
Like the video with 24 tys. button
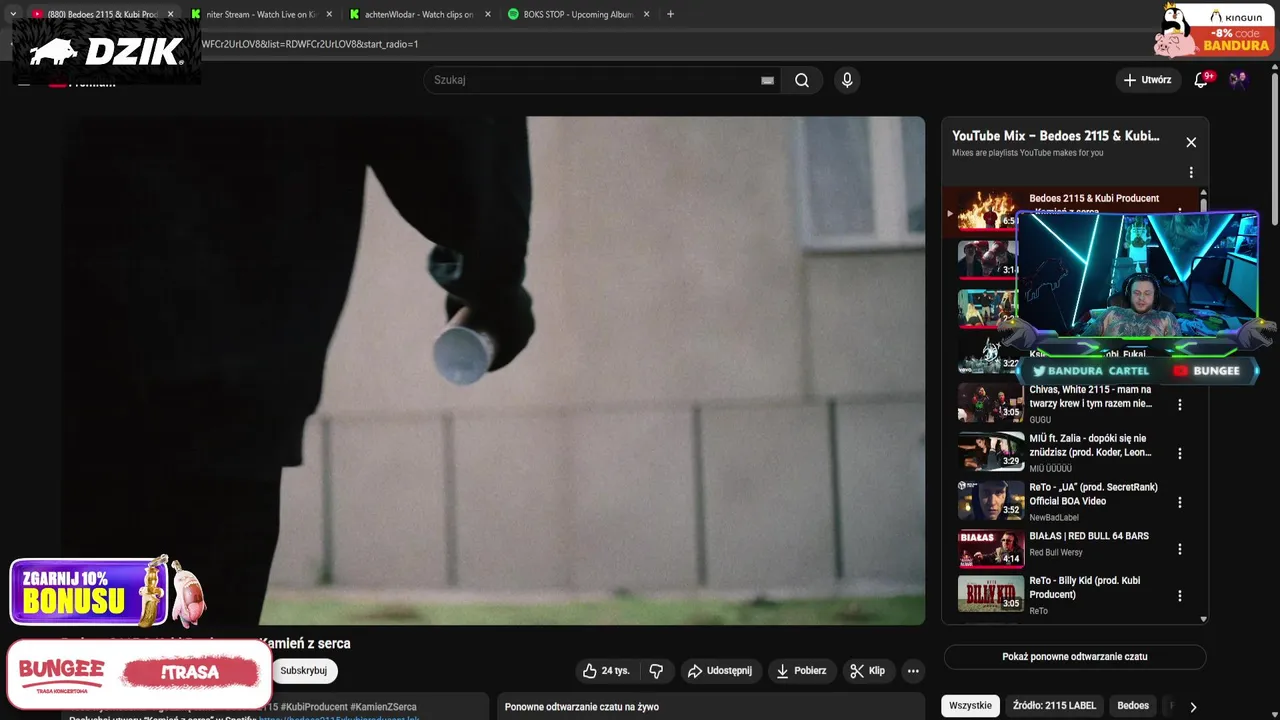click(608, 671)
